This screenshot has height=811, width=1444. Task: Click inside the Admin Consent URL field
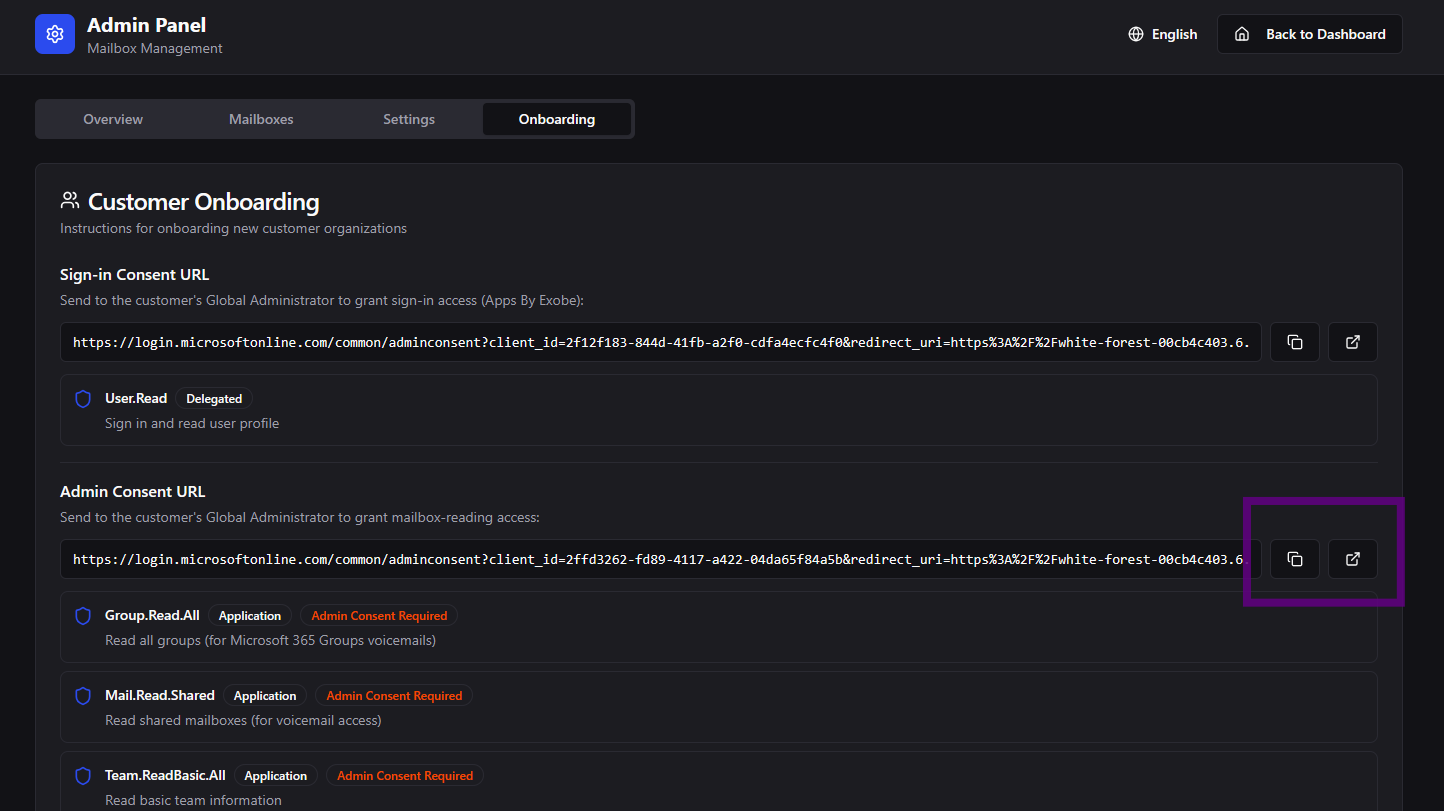(x=661, y=559)
